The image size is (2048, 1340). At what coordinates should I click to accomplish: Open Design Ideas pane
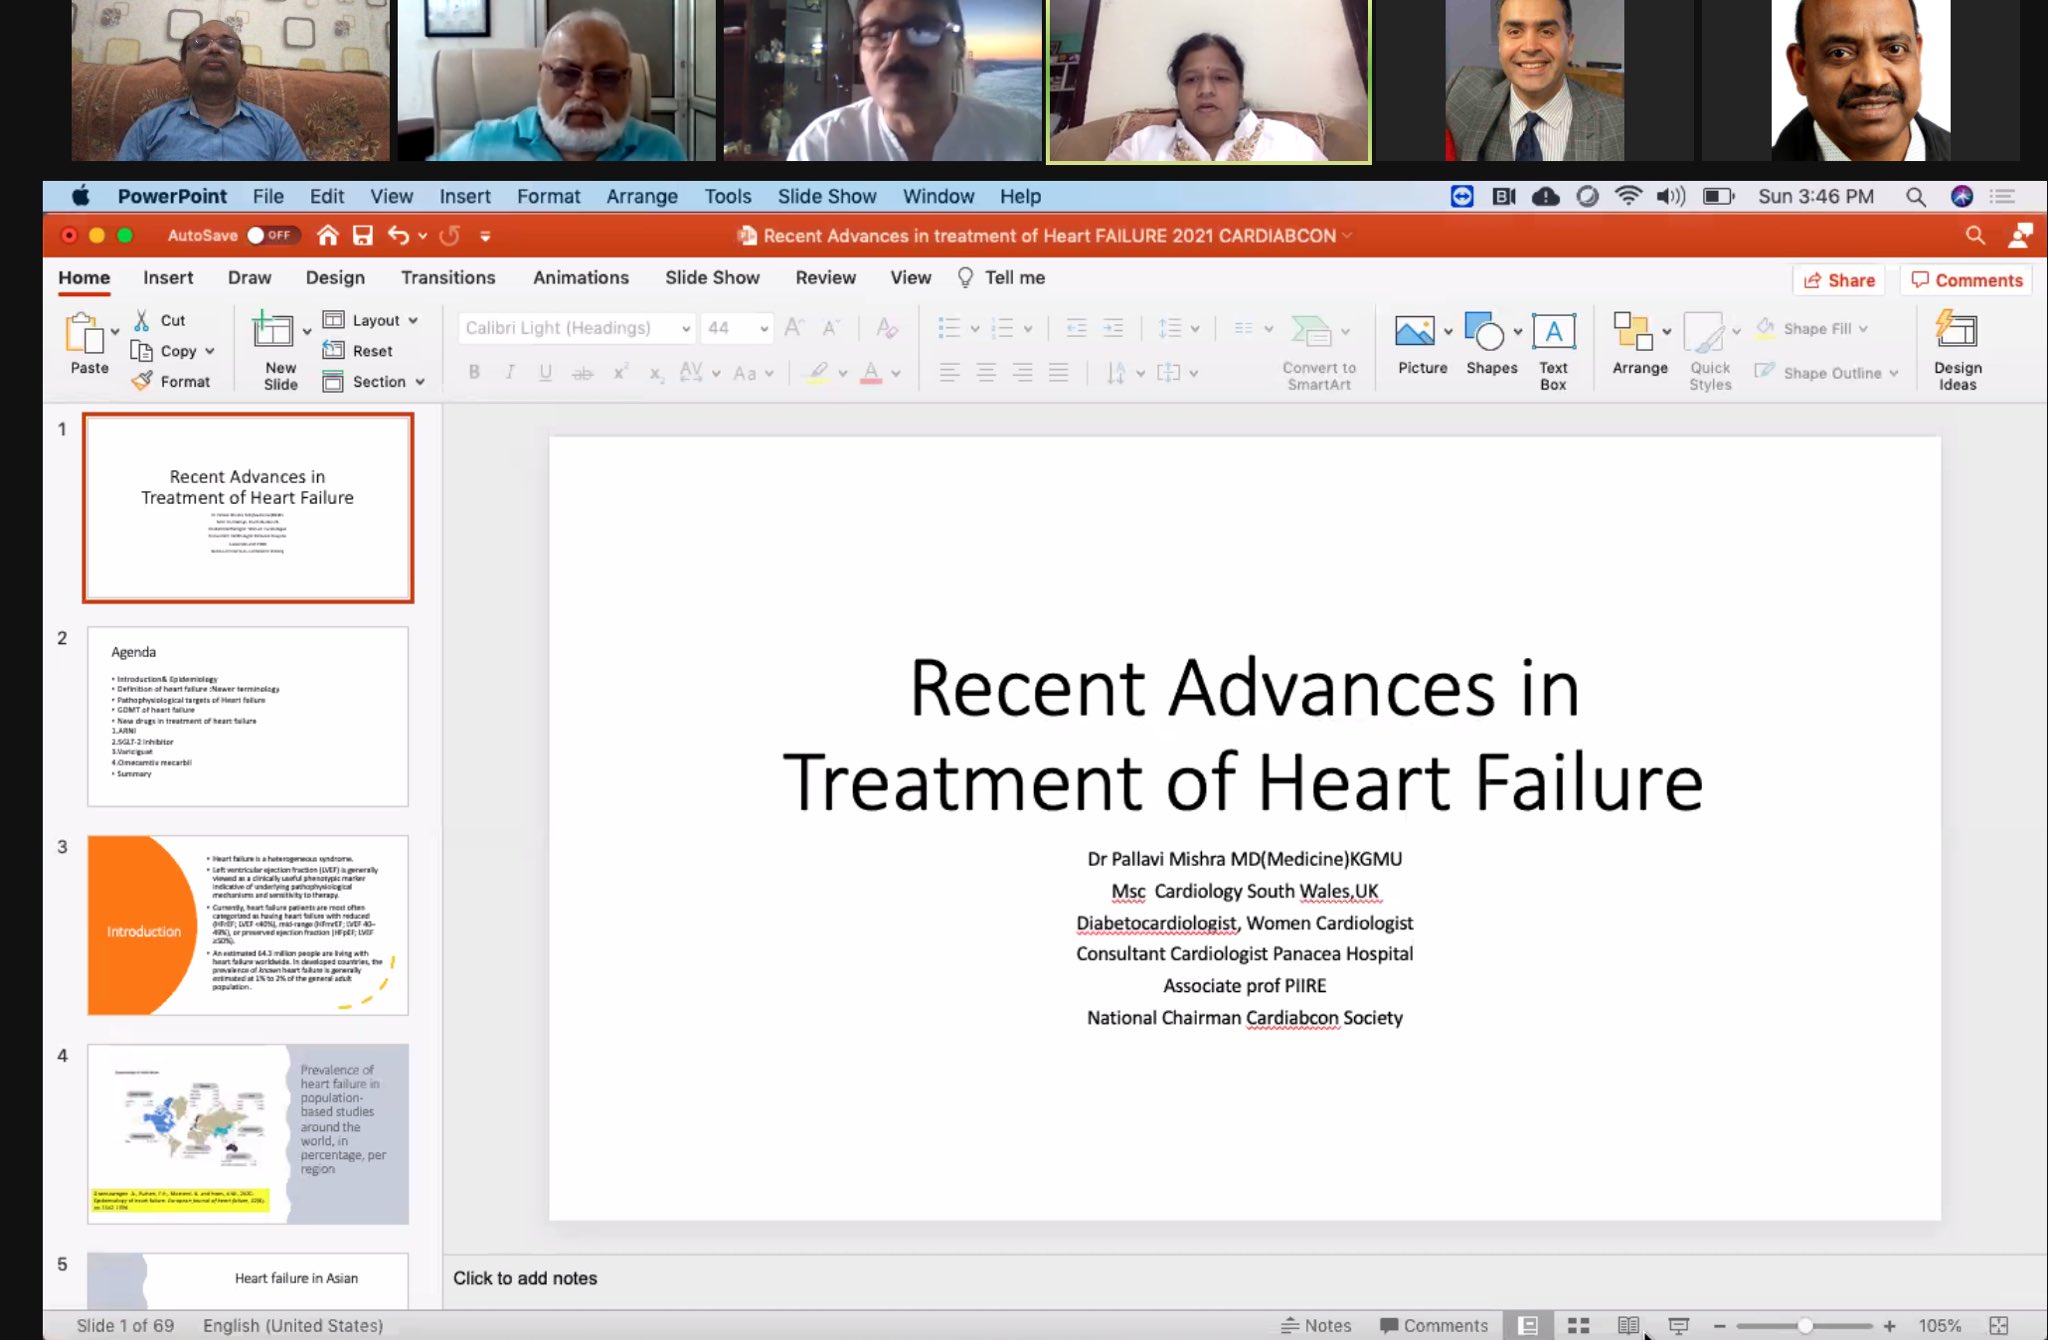[x=1957, y=350]
